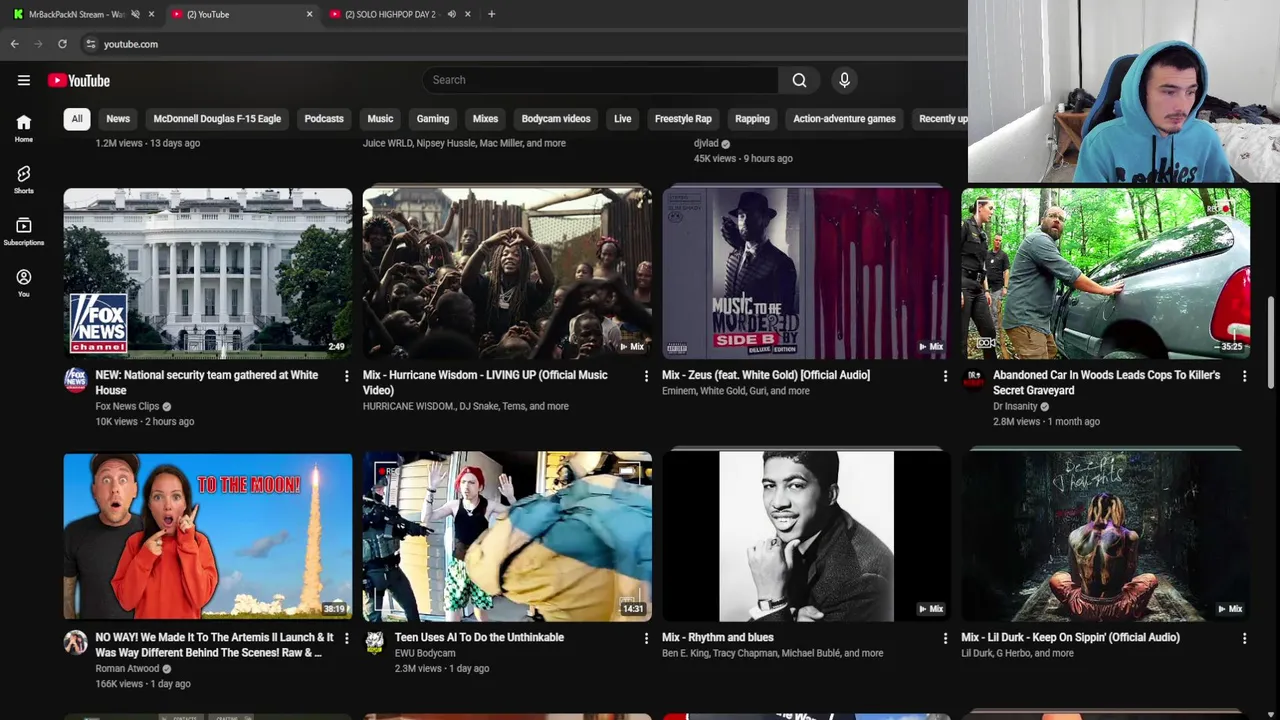
Task: Open the You section in sidebar
Action: point(24,284)
